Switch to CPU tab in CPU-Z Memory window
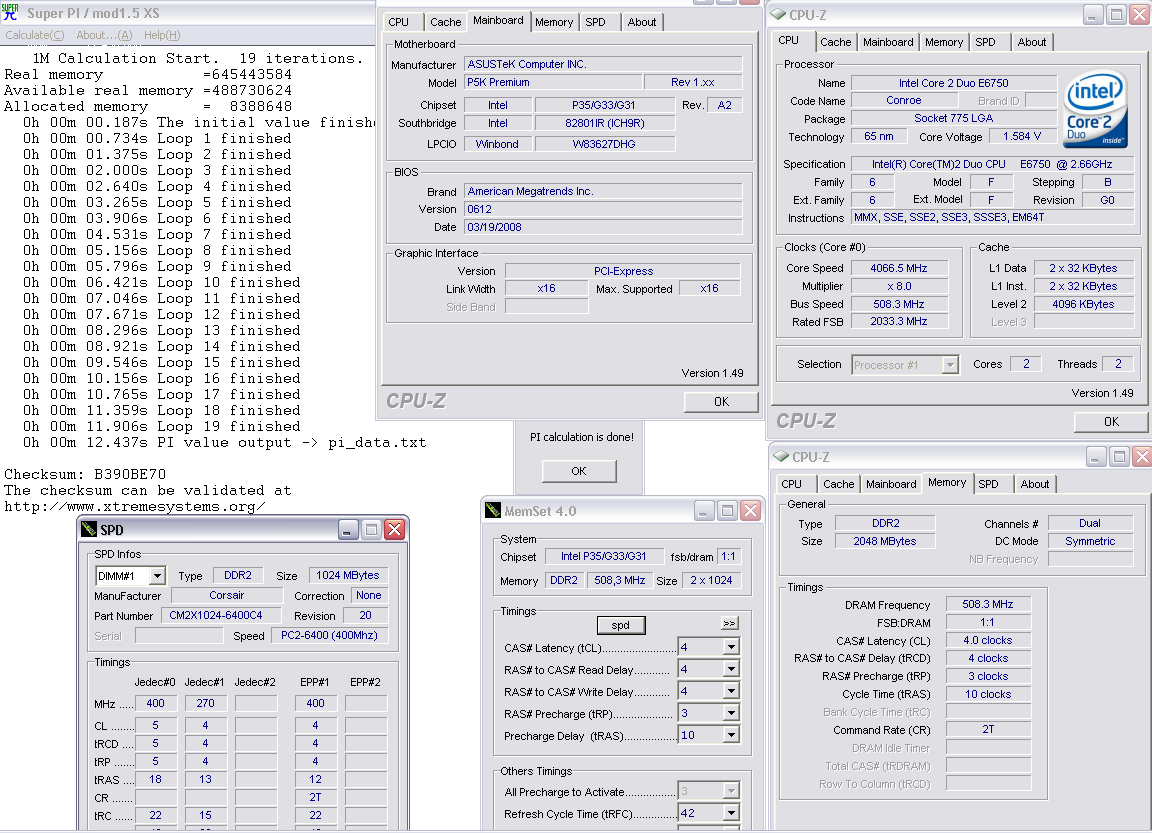 791,484
